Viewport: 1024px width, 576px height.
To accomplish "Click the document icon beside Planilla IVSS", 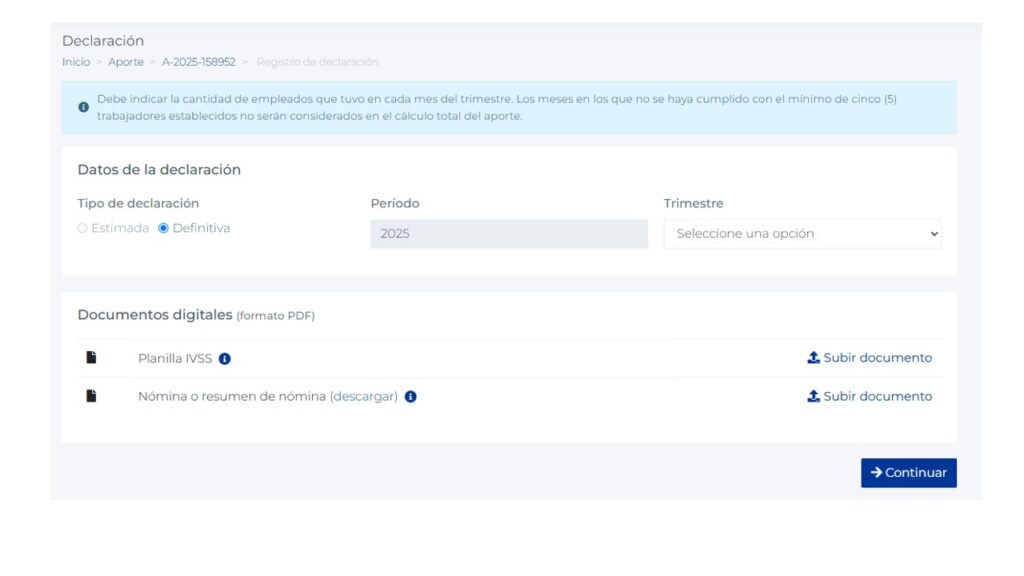I will [93, 357].
